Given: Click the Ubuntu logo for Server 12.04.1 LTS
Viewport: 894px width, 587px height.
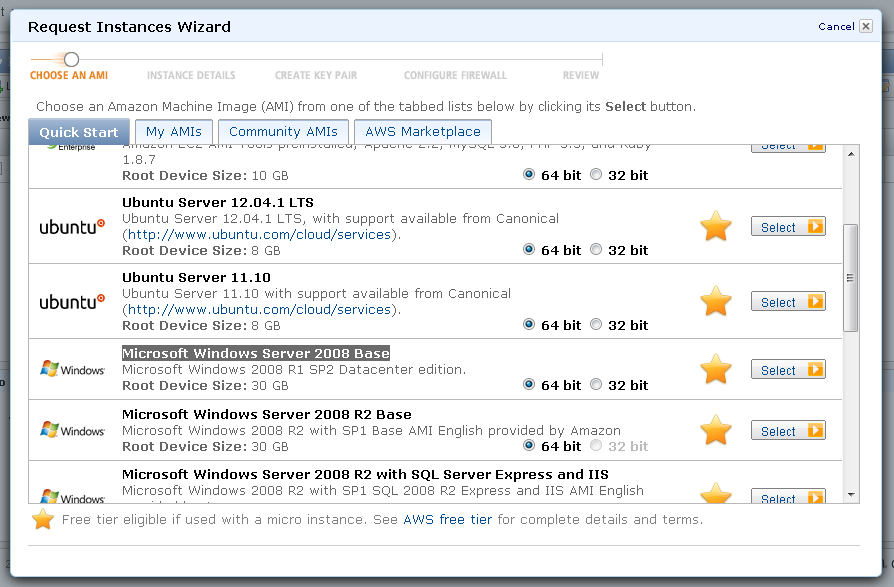Looking at the screenshot, I should tap(72, 227).
